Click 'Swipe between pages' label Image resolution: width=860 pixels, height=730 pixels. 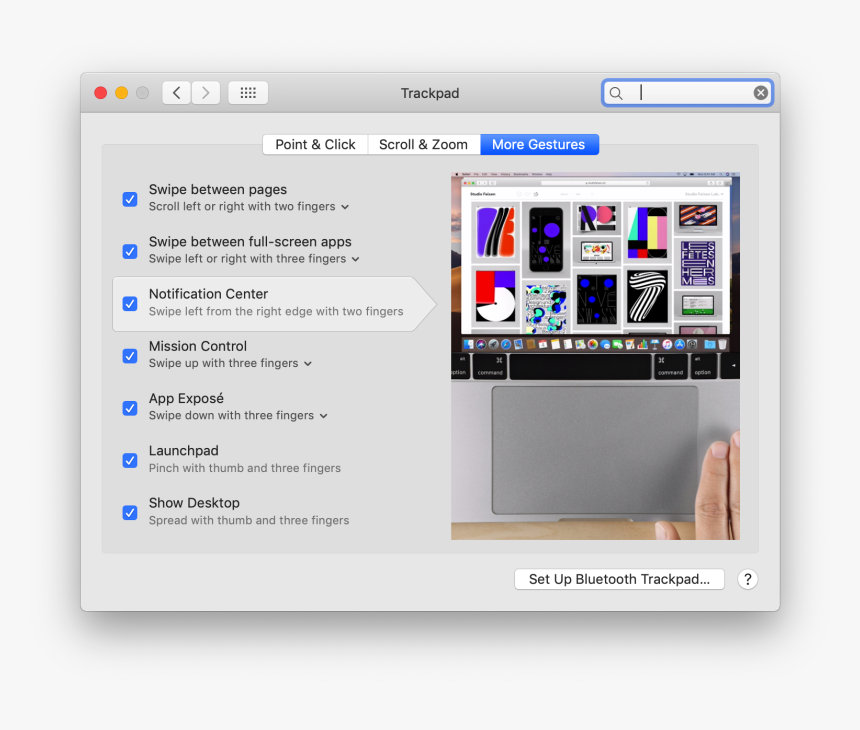[x=218, y=189]
